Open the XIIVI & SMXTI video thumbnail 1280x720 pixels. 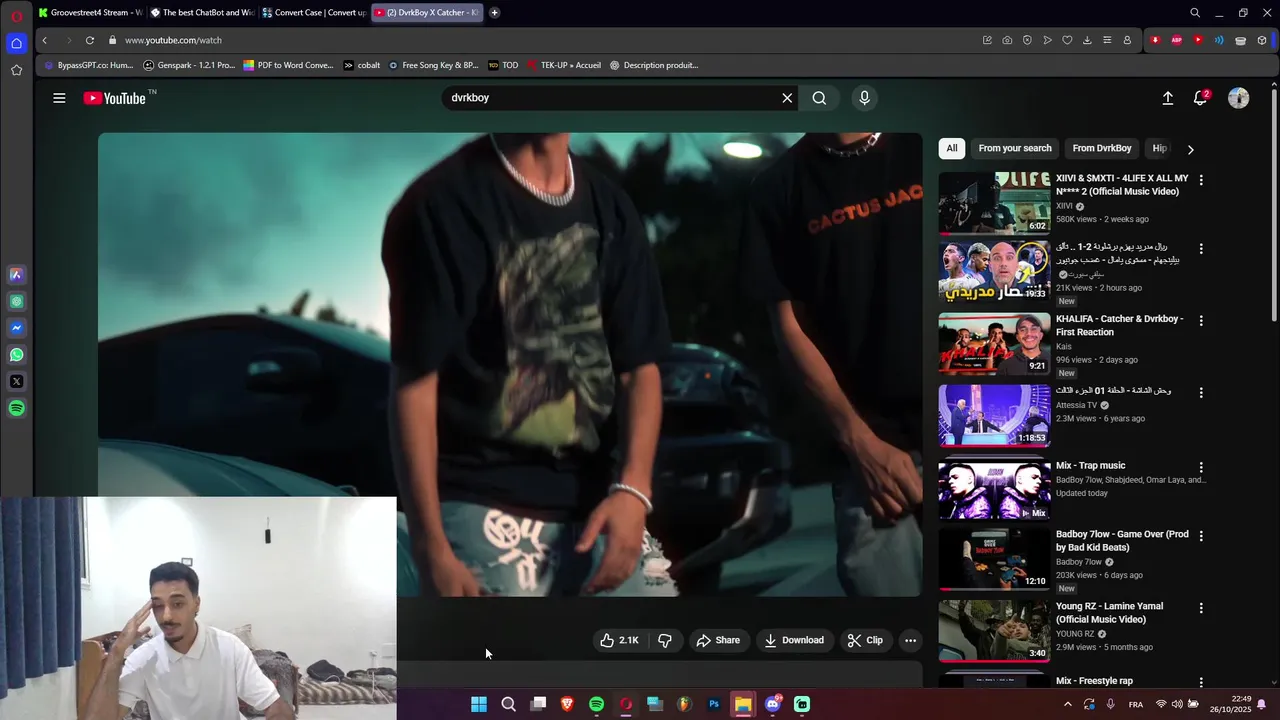point(994,203)
